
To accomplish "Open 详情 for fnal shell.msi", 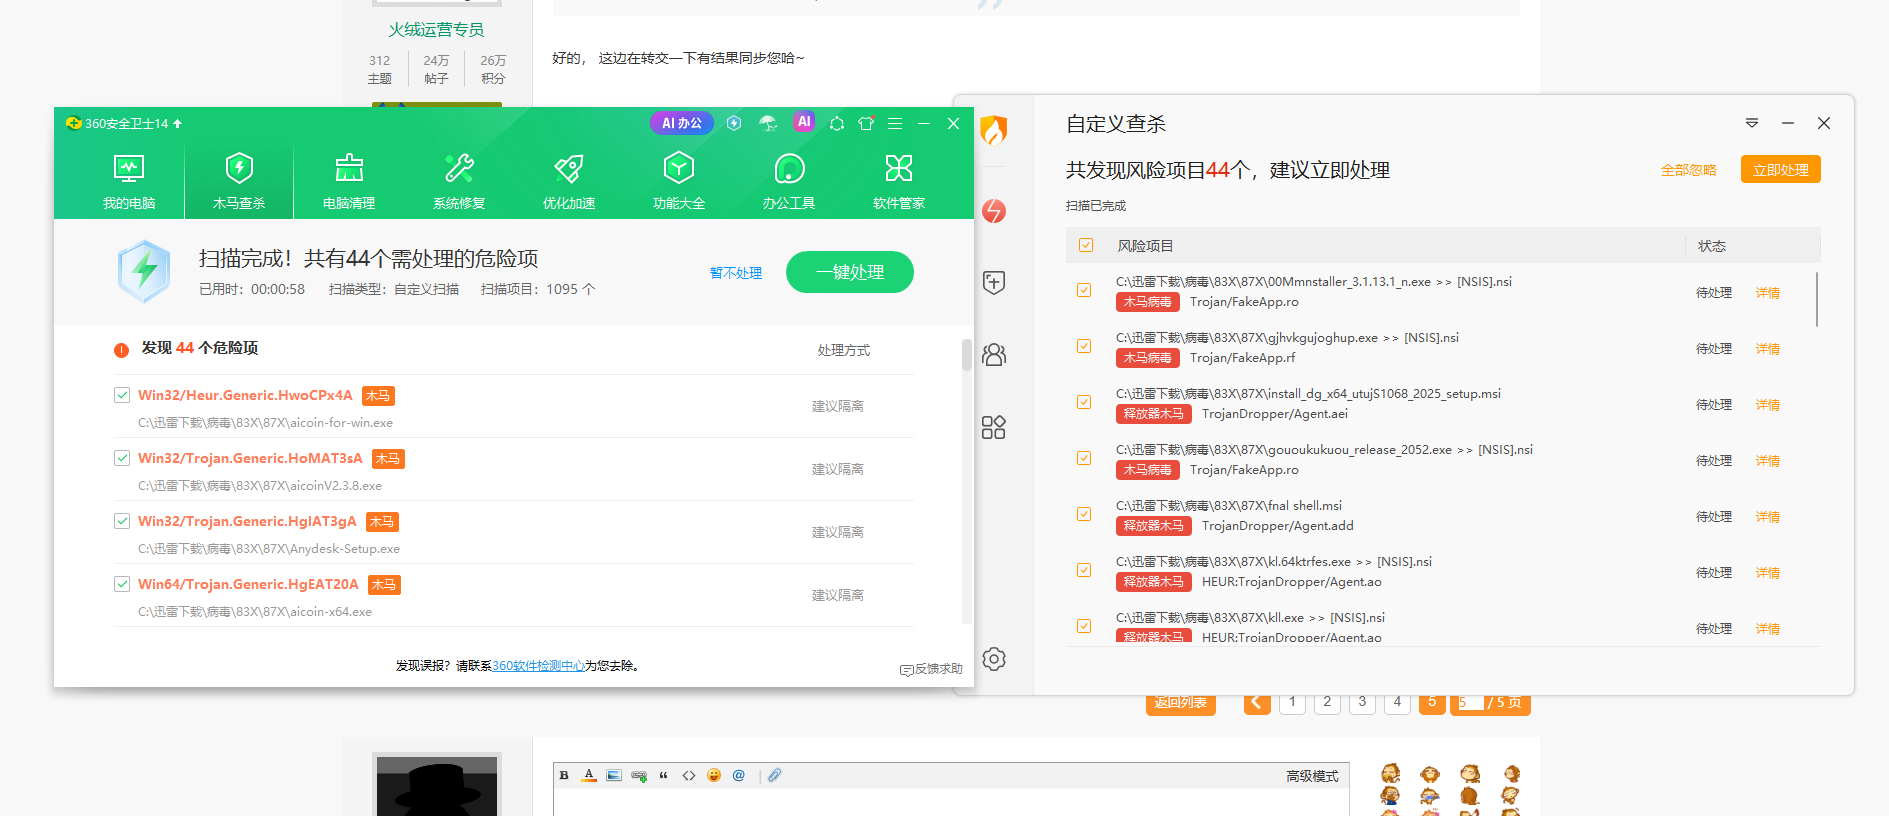I will (x=1768, y=517).
